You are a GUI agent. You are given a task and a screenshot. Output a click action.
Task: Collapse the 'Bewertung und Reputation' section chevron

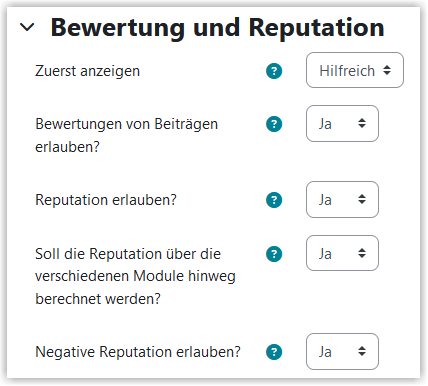[x=27, y=27]
